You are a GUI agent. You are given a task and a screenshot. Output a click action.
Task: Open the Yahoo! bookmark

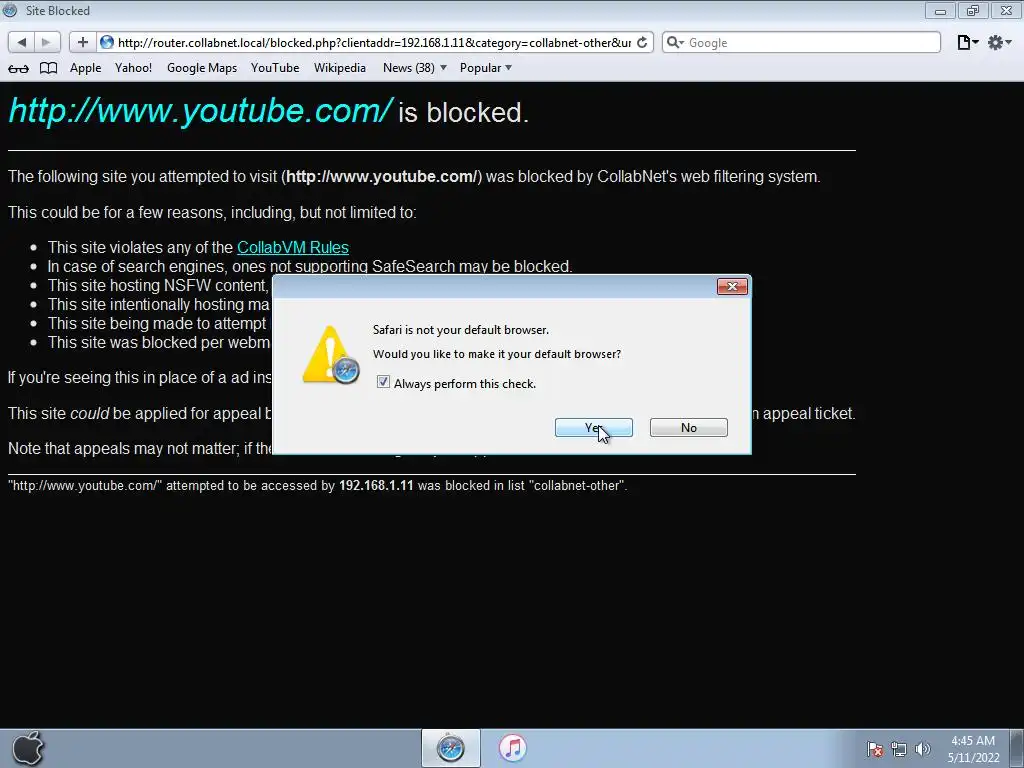[x=133, y=68]
